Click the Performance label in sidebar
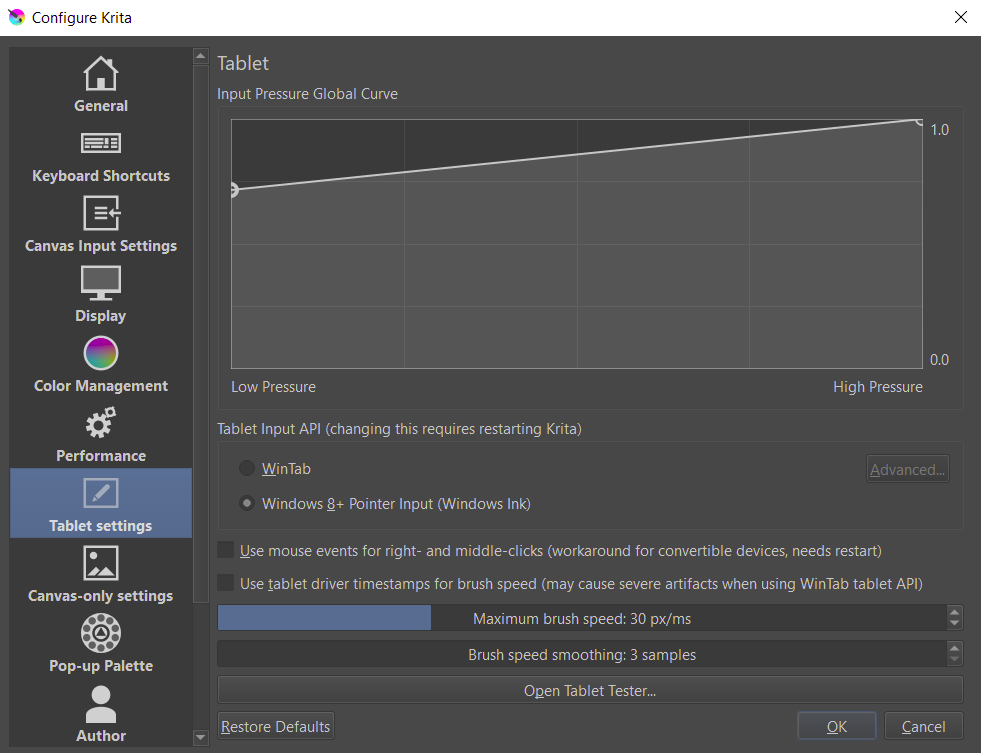Screen dimensions: 981x753 101,456
